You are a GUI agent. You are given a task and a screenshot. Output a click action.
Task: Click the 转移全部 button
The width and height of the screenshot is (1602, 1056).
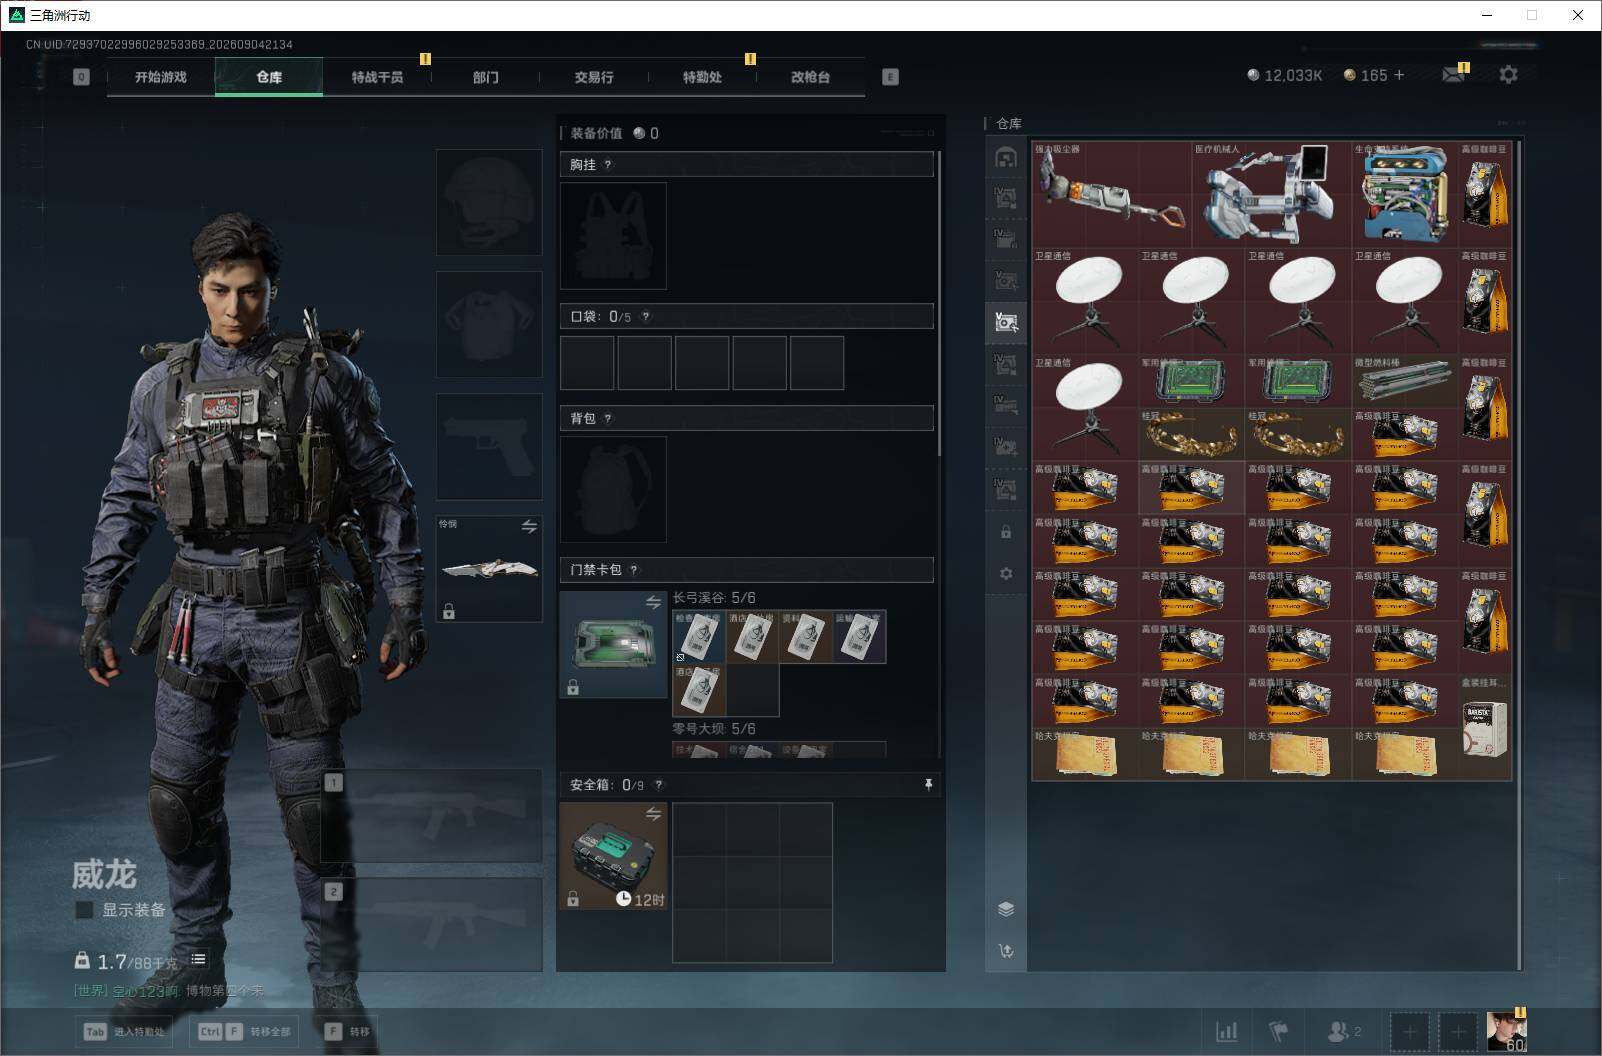click(244, 1032)
